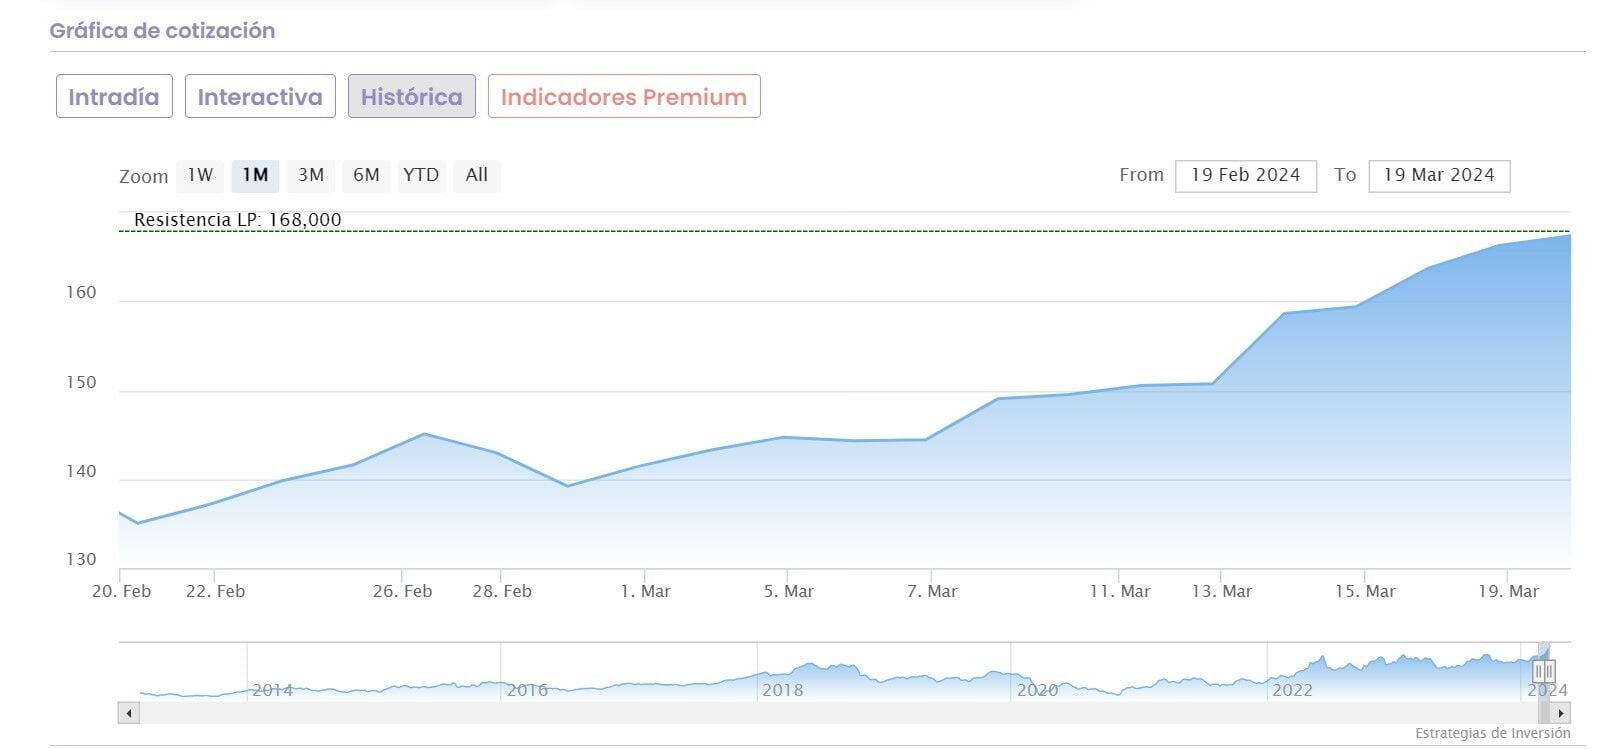Select the 1M zoom range

click(255, 175)
